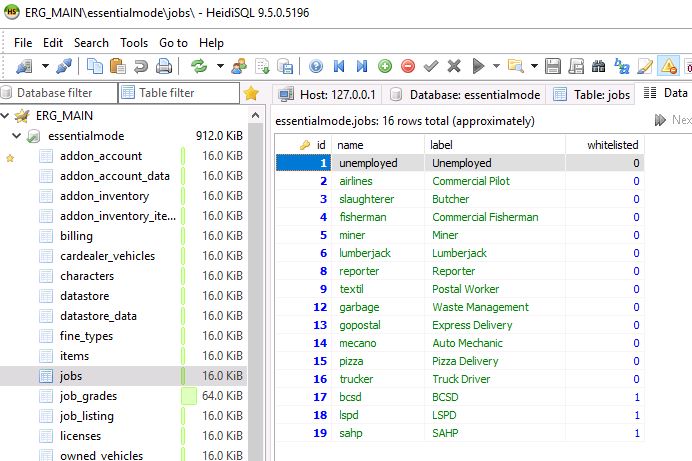692x461 pixels.
Task: Click the green Refresh icon
Action: pyautogui.click(x=199, y=67)
